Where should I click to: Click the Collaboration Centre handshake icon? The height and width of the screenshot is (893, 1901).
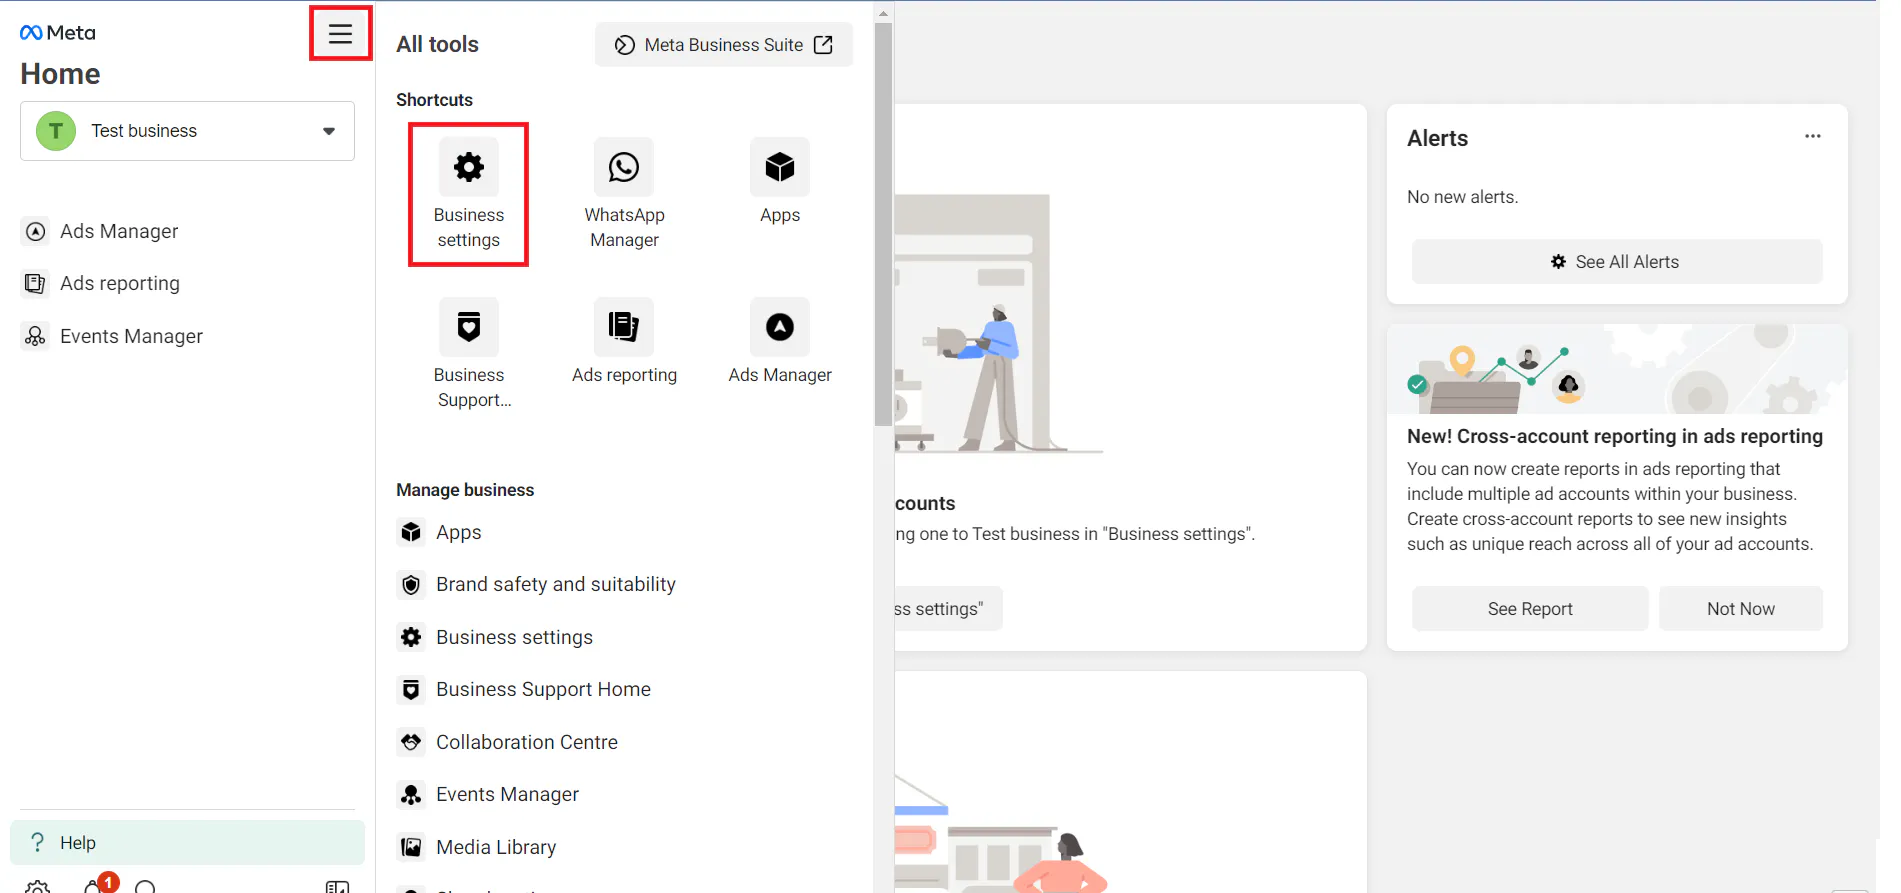(x=411, y=742)
